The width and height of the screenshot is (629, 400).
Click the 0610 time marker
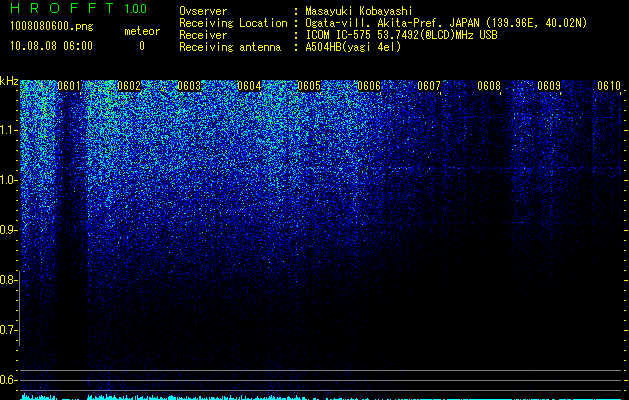(x=609, y=86)
